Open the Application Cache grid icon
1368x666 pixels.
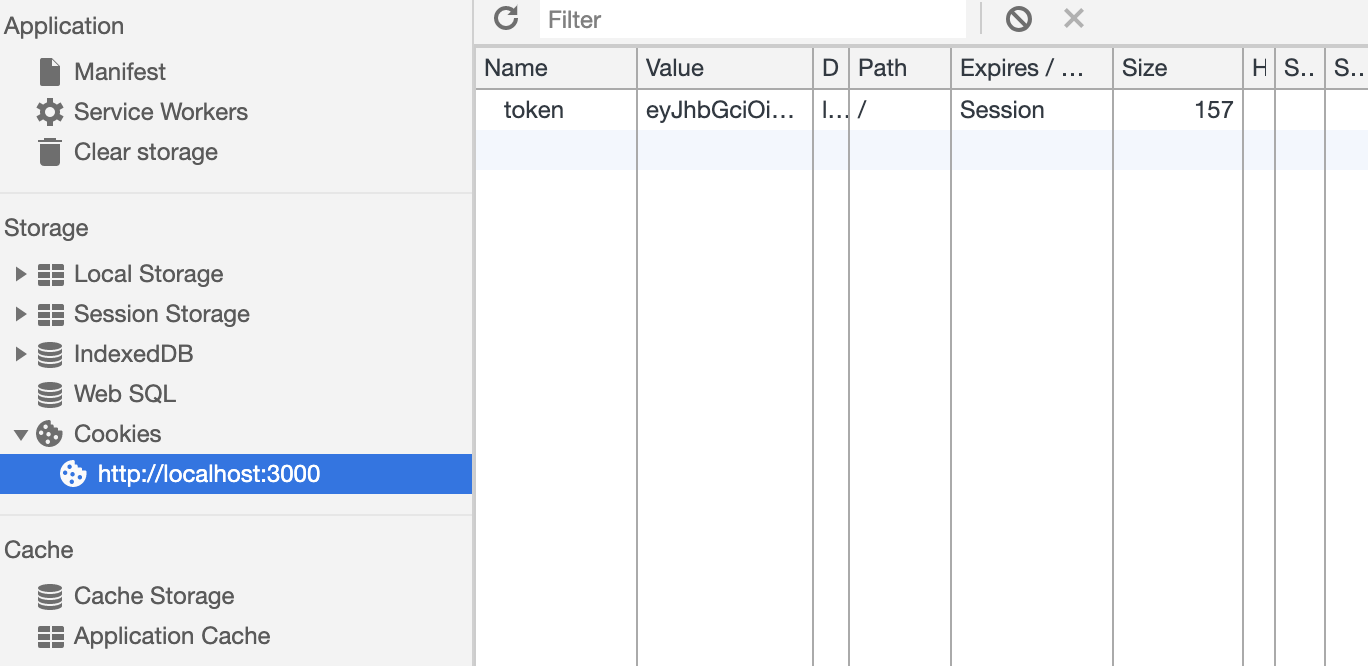pos(49,636)
